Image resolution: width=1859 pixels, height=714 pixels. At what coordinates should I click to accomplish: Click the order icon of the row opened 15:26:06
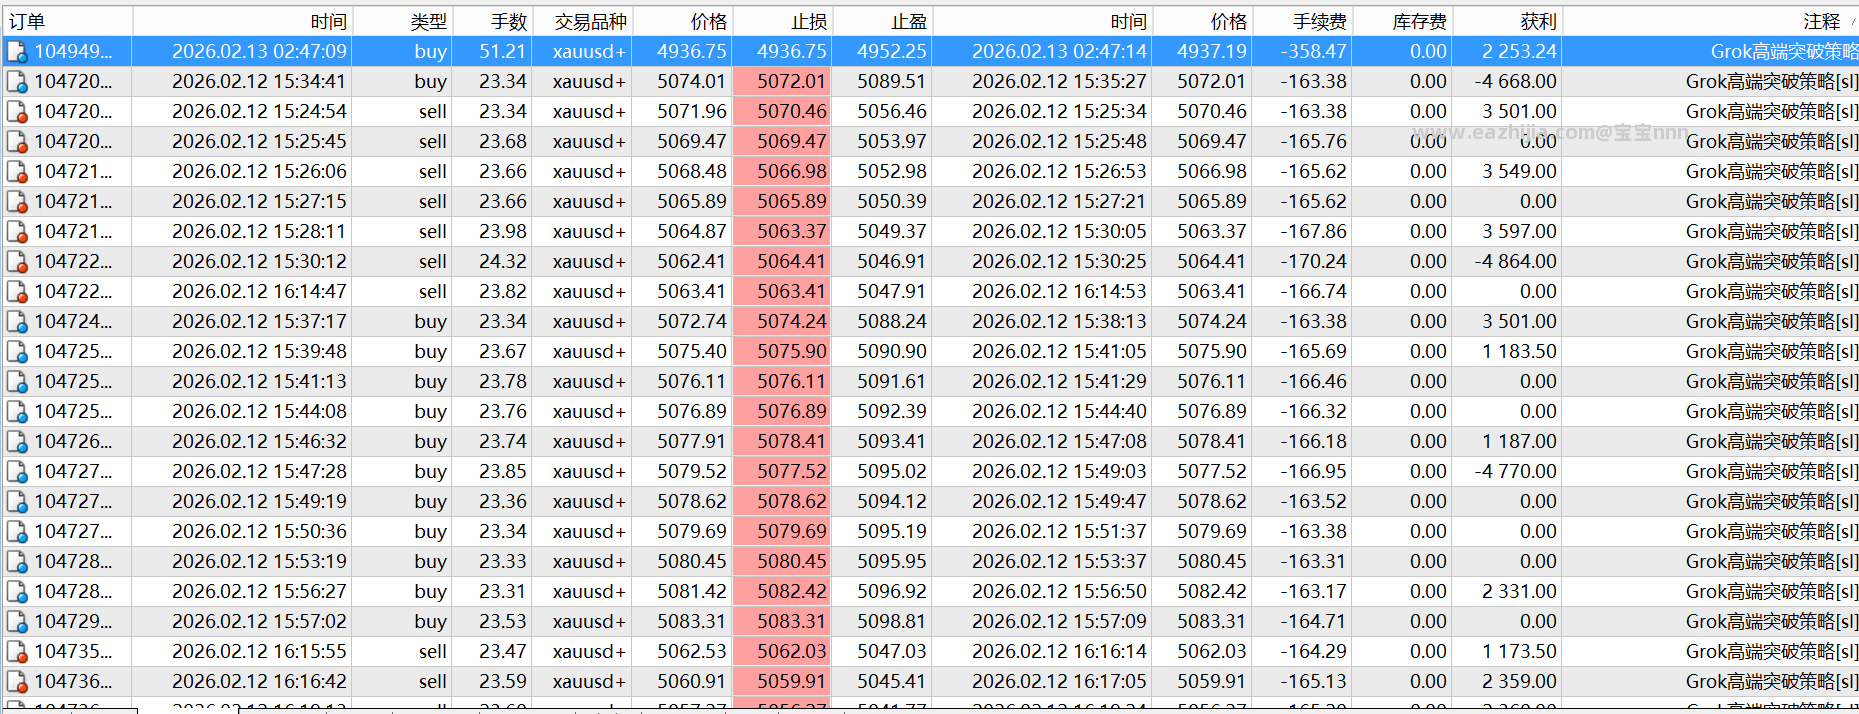click(17, 172)
